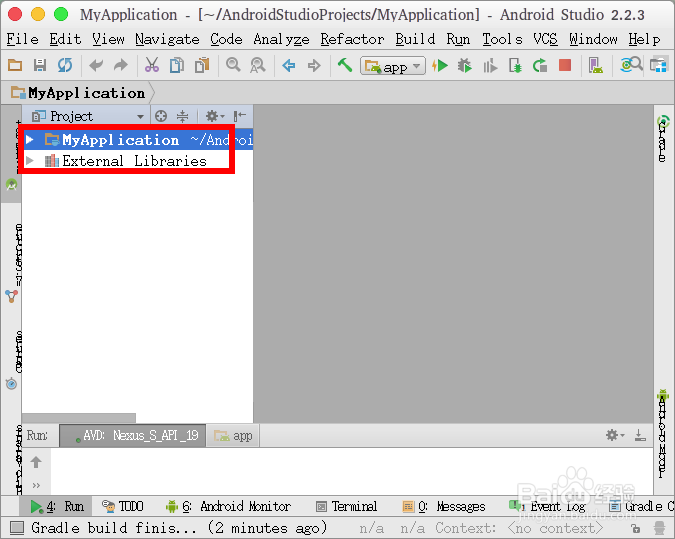
Task: Switch to AVD: Nexus_S_API_19 run tab
Action: (133, 436)
